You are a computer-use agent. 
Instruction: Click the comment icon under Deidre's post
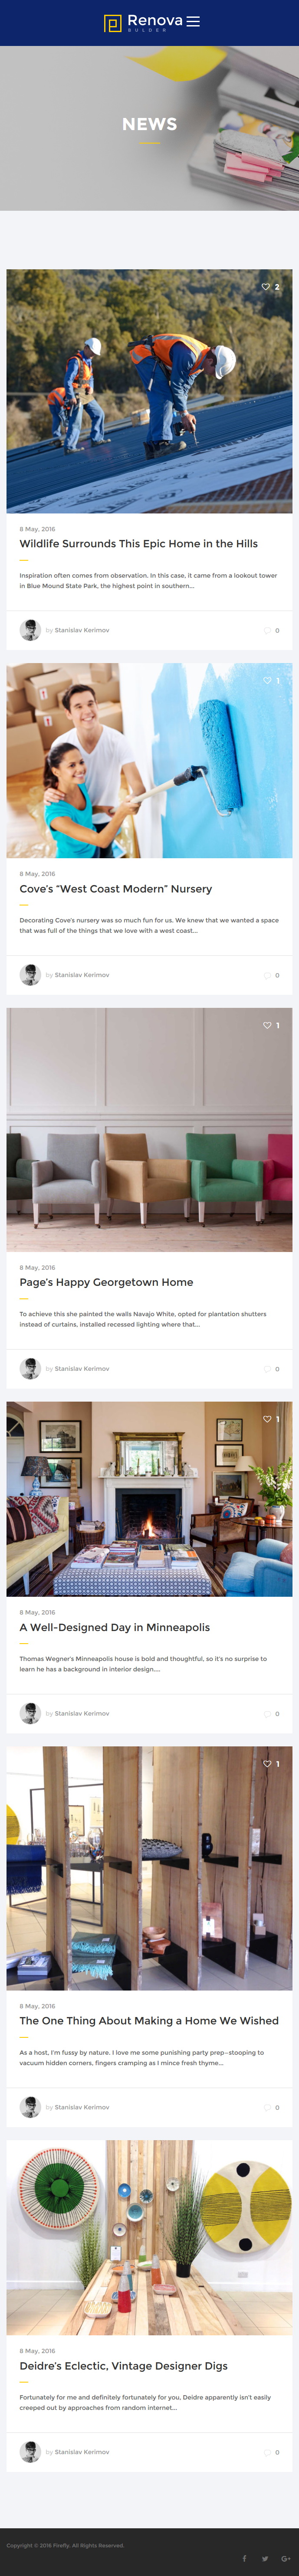tap(267, 2451)
